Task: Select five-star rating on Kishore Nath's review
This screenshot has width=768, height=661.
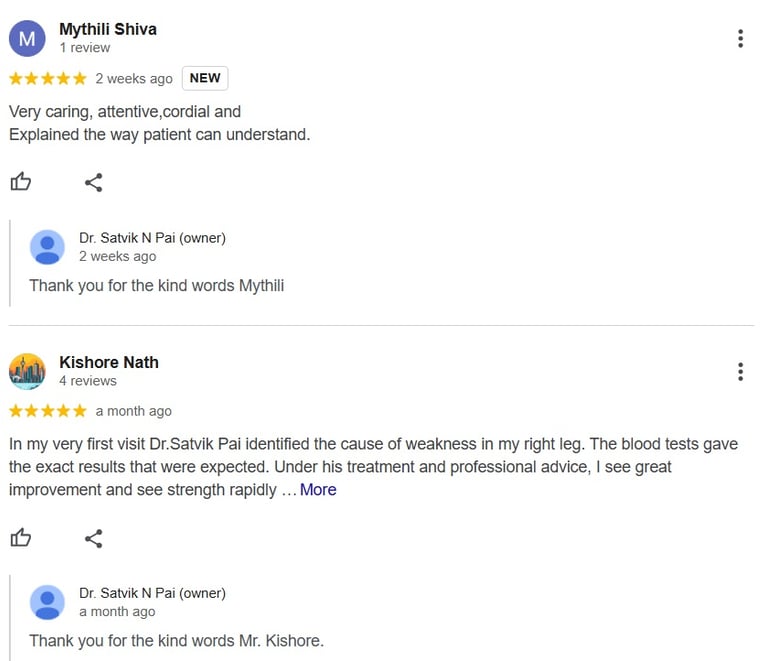Action: pos(48,411)
